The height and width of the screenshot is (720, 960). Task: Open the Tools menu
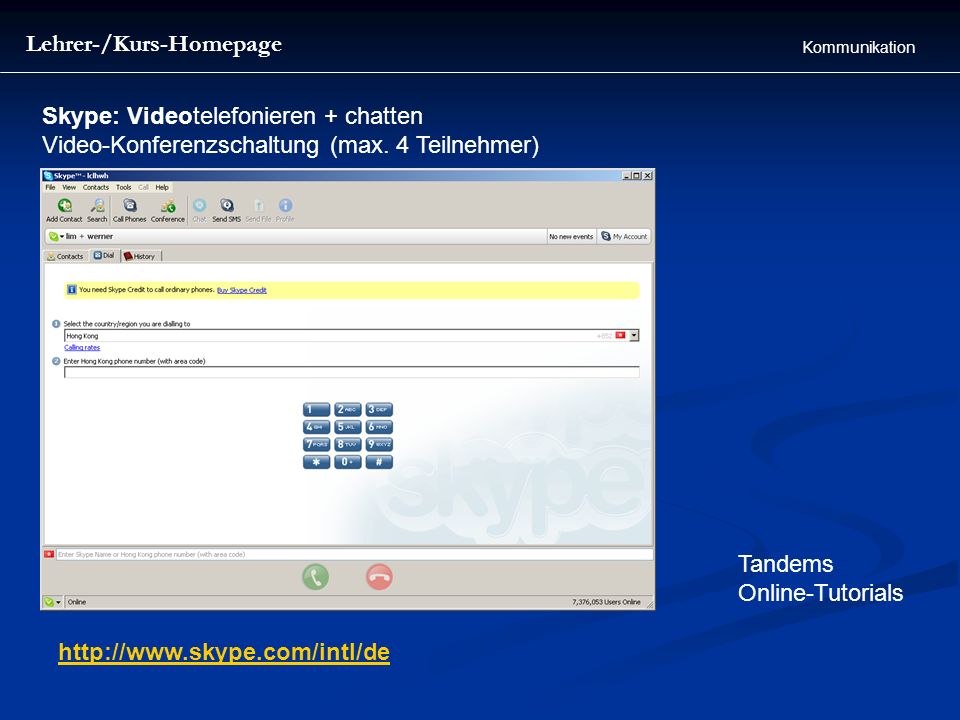tap(124, 187)
